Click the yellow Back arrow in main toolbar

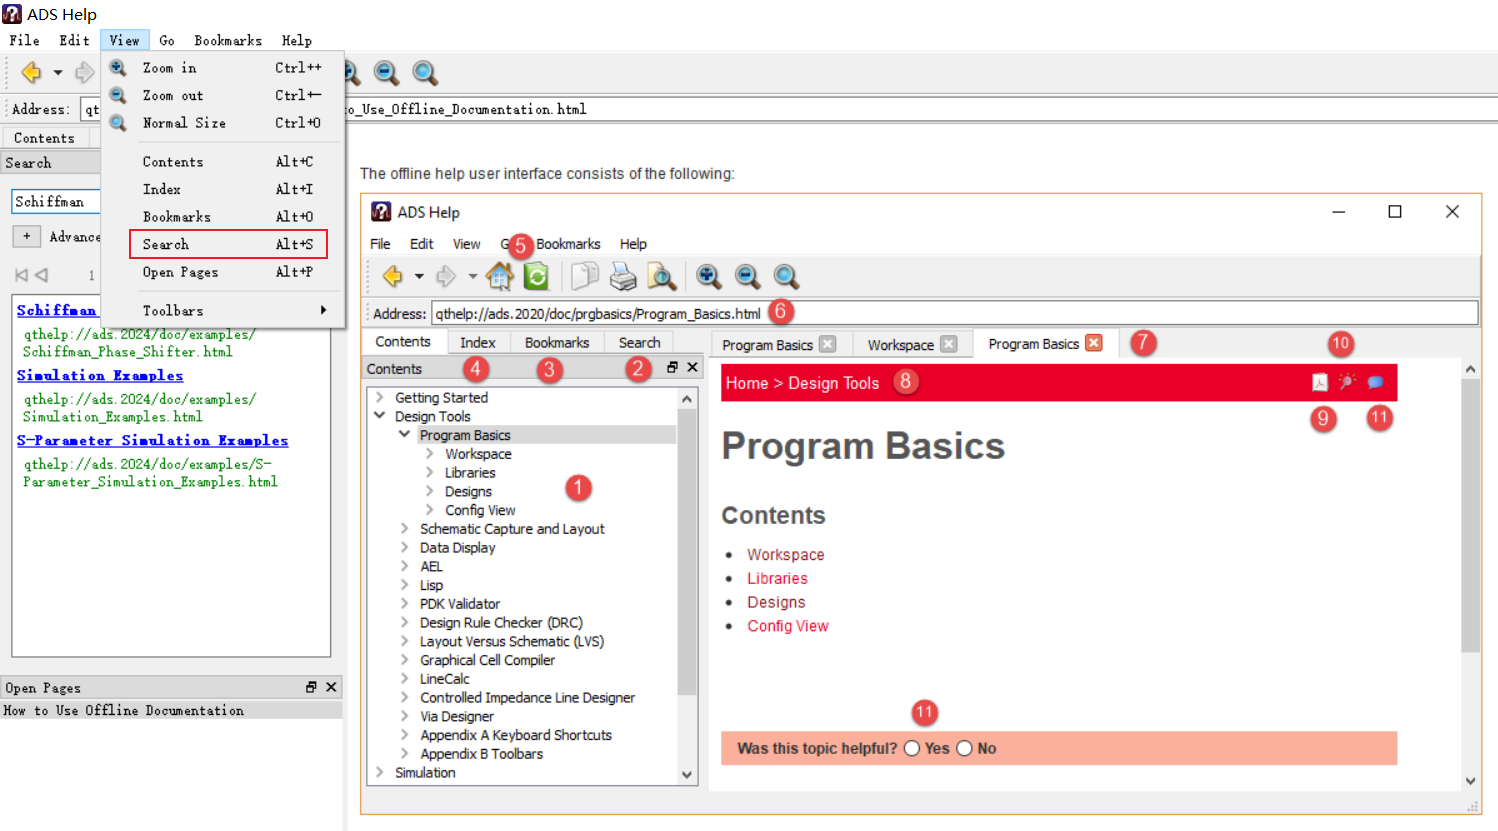pos(31,72)
